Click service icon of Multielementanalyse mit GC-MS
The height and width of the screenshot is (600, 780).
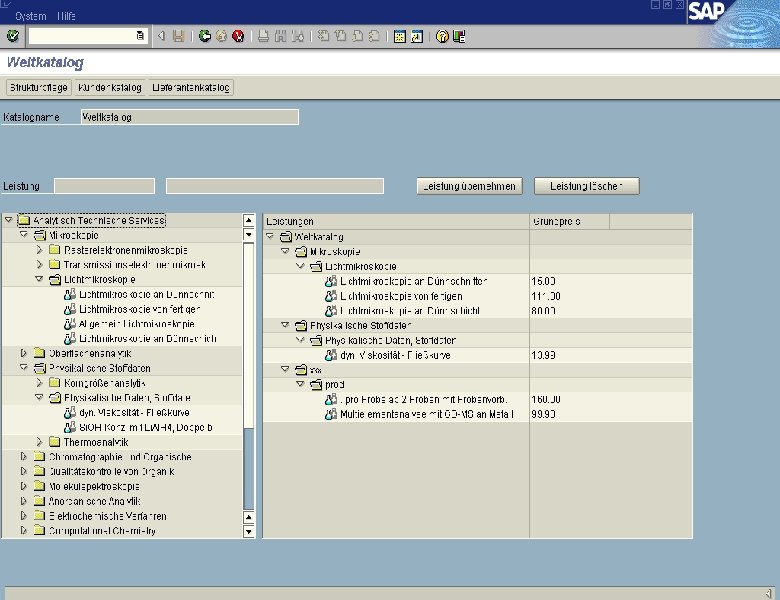point(331,414)
